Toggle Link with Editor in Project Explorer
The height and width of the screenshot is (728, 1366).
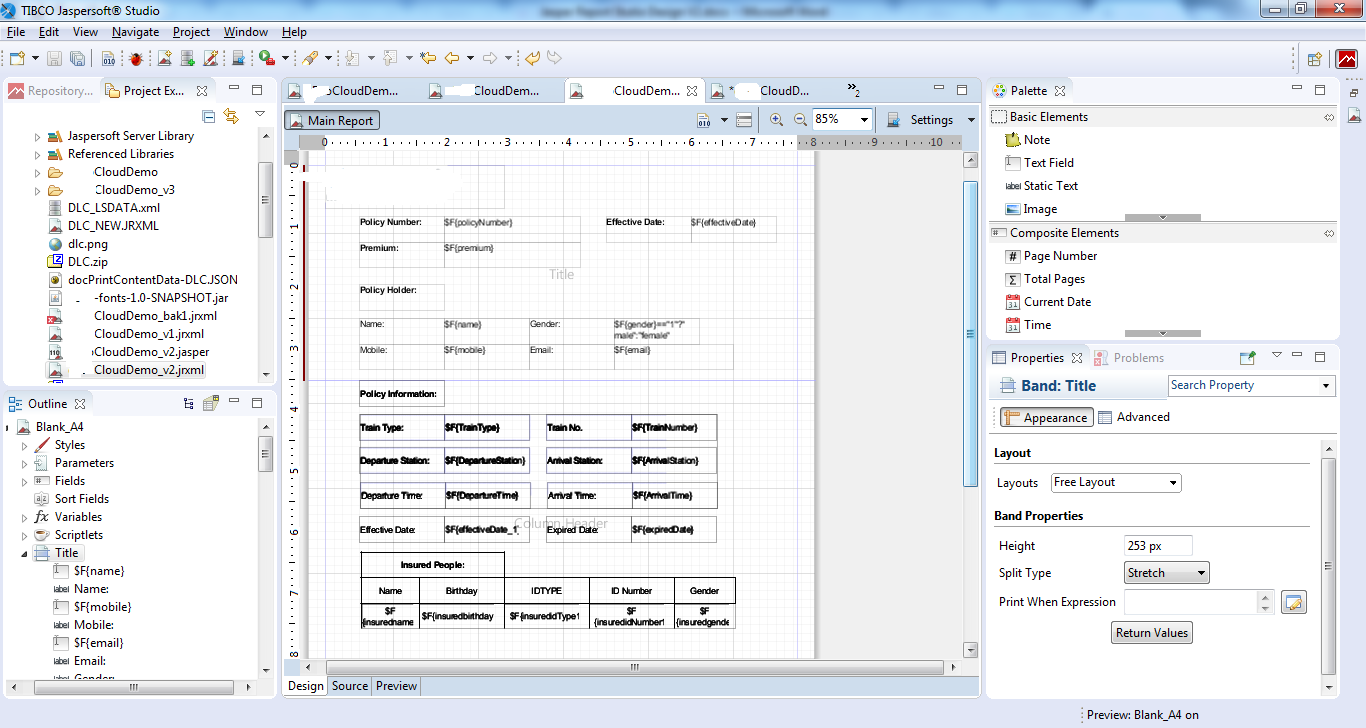232,116
